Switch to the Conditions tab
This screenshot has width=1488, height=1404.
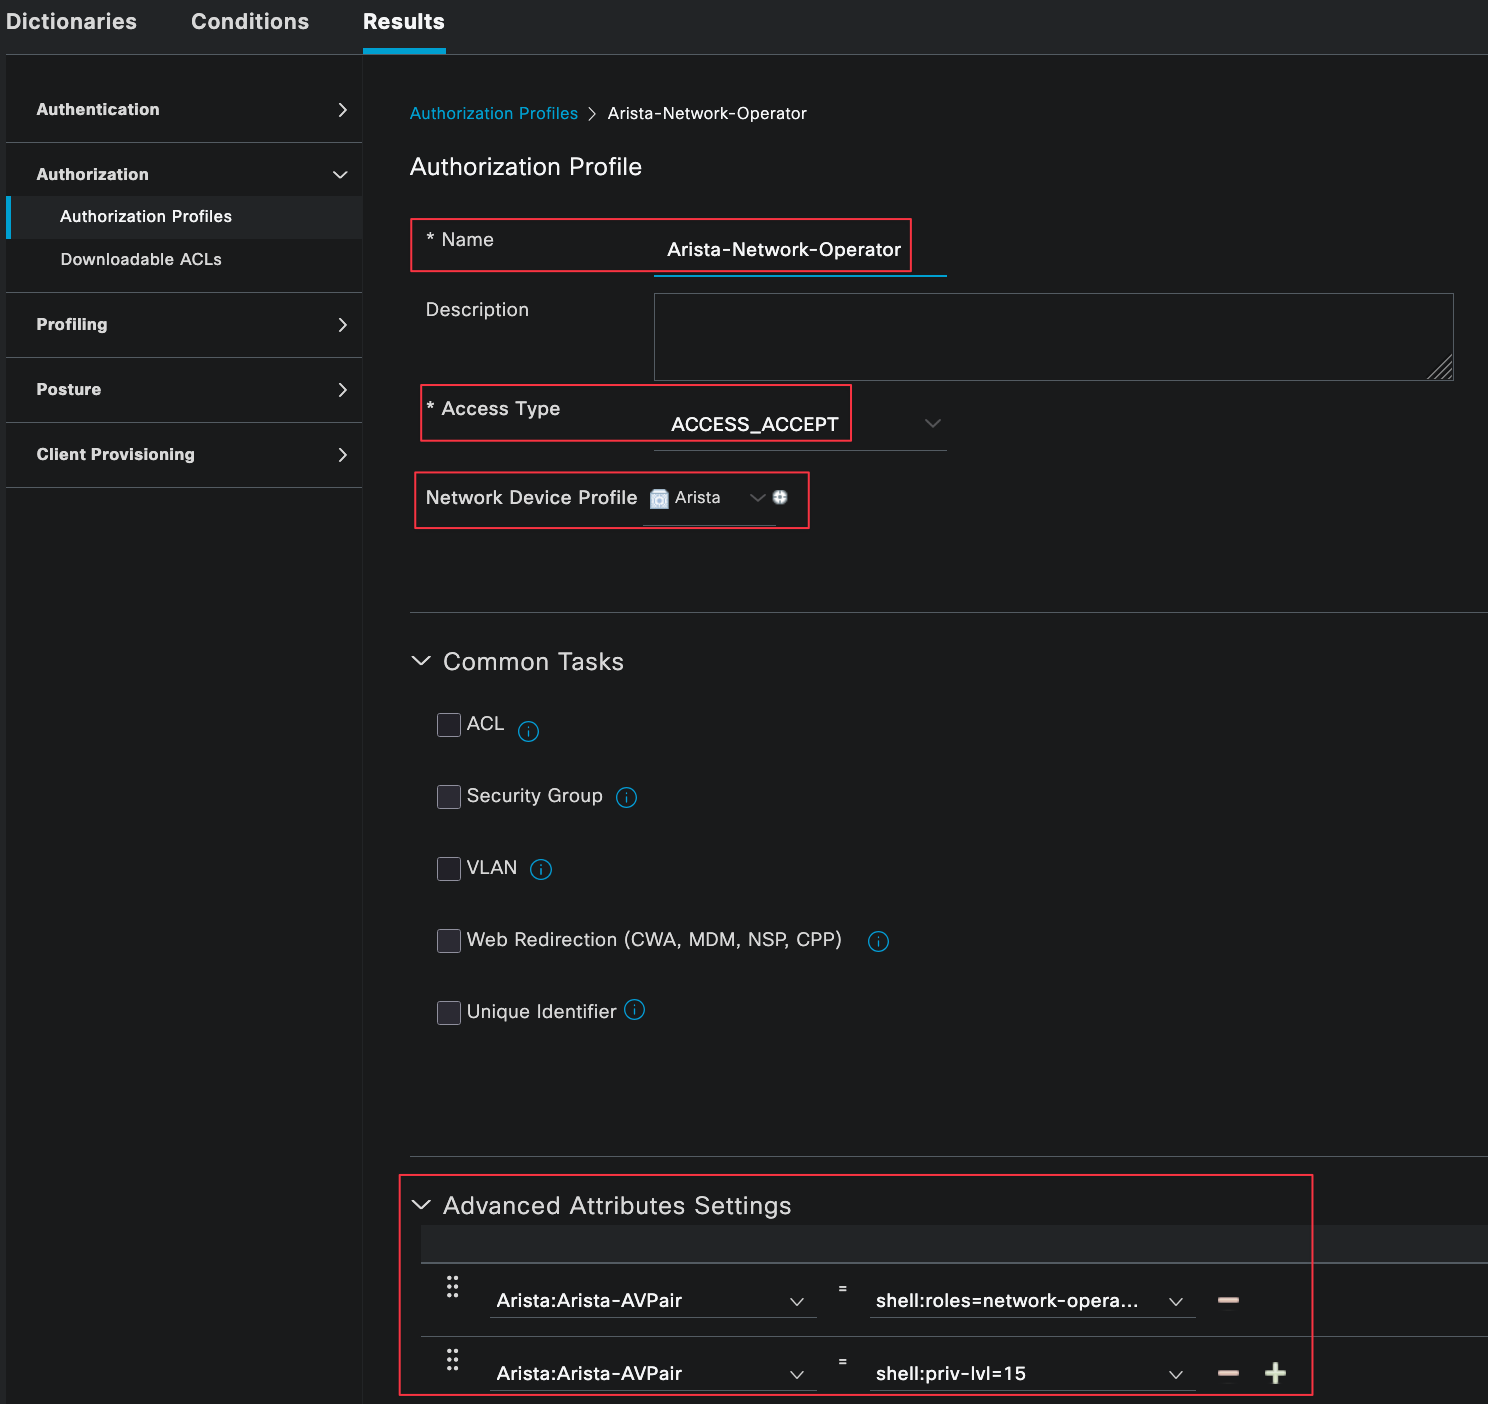tap(250, 22)
